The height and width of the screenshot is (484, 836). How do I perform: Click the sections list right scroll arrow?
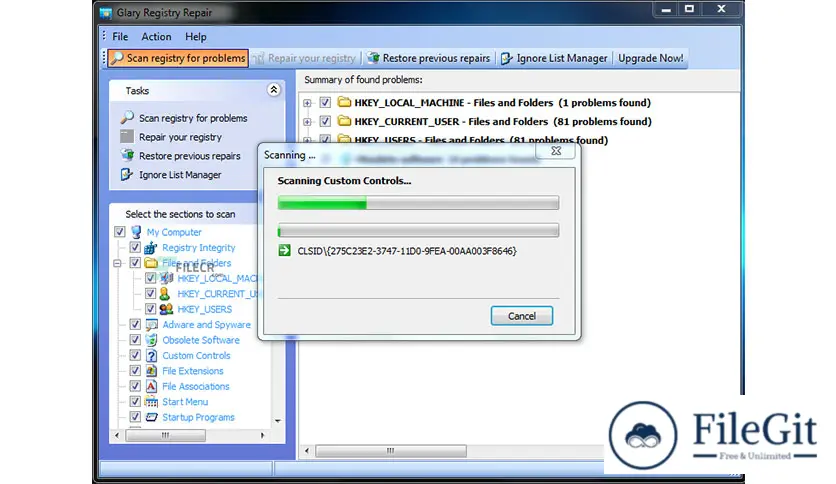262,435
